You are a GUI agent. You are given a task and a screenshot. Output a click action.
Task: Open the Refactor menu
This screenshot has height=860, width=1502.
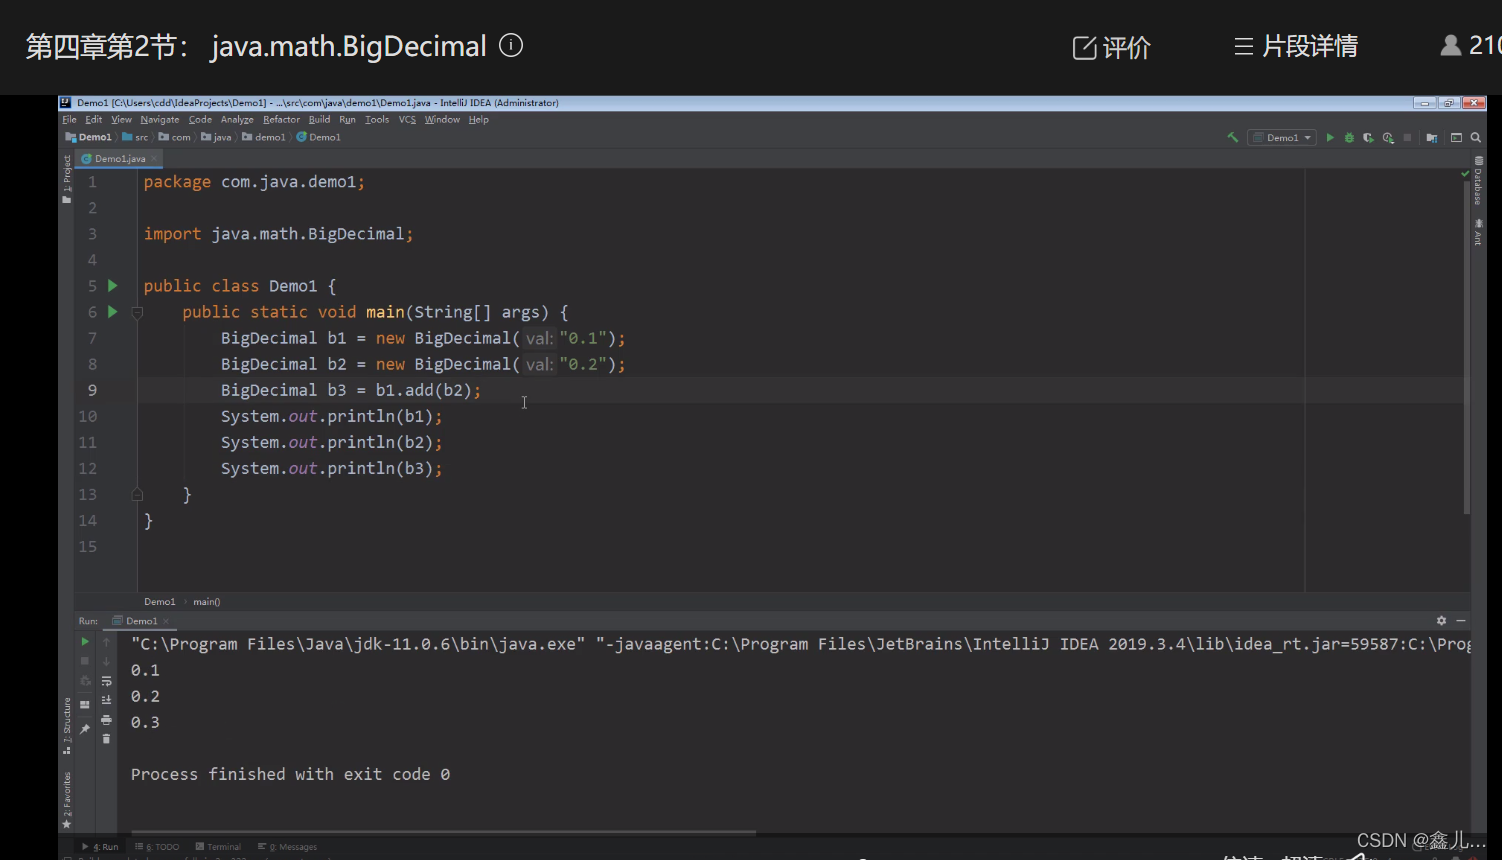coord(281,120)
